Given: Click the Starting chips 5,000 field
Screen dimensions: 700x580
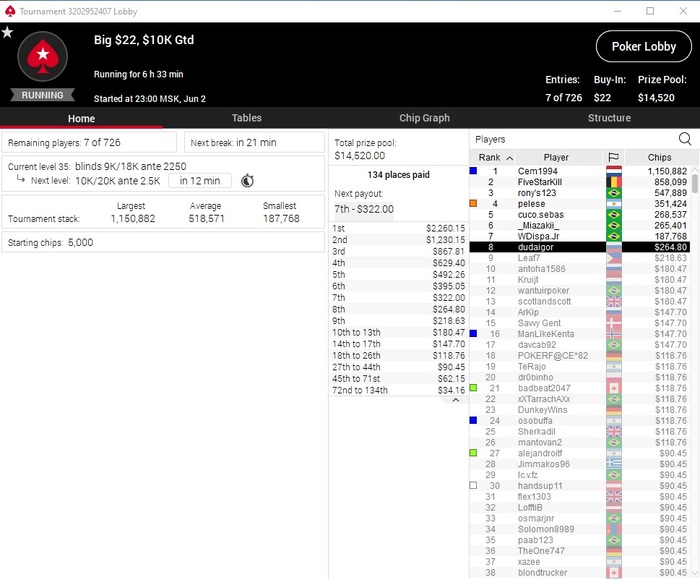Looking at the screenshot, I should [163, 242].
